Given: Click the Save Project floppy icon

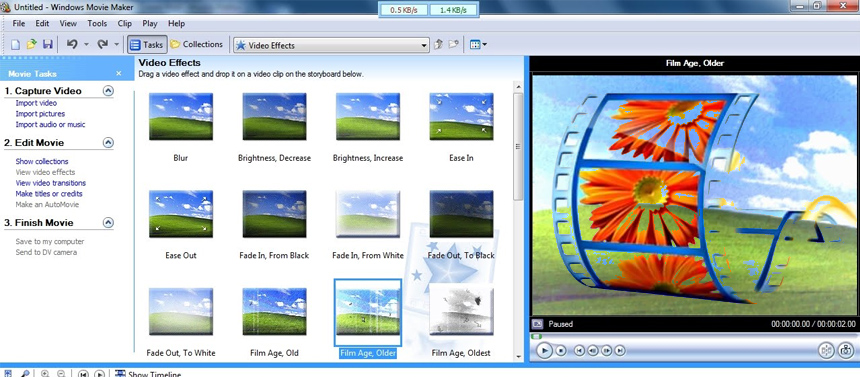Looking at the screenshot, I should (x=48, y=45).
